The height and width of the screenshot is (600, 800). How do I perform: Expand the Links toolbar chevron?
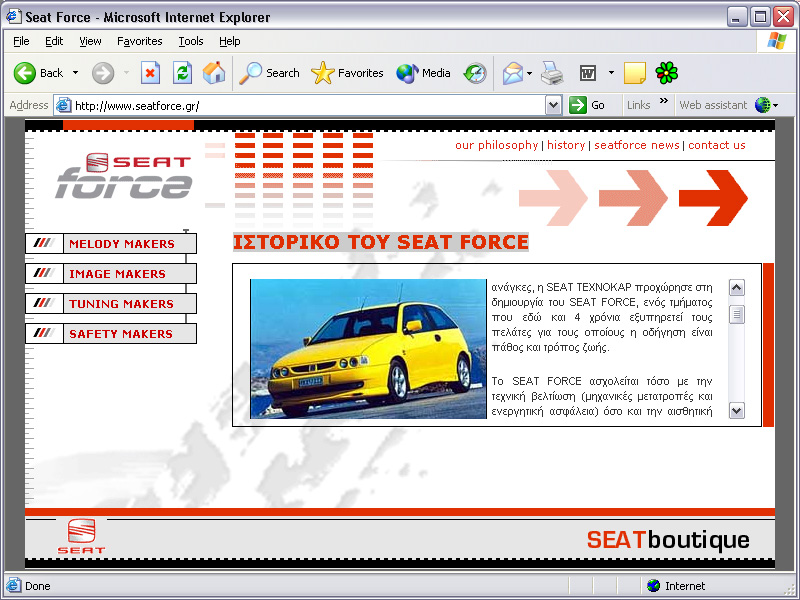tap(663, 101)
